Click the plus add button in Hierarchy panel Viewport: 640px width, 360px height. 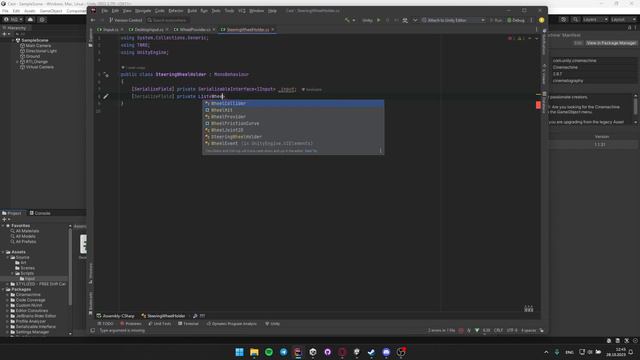tap(4, 34)
